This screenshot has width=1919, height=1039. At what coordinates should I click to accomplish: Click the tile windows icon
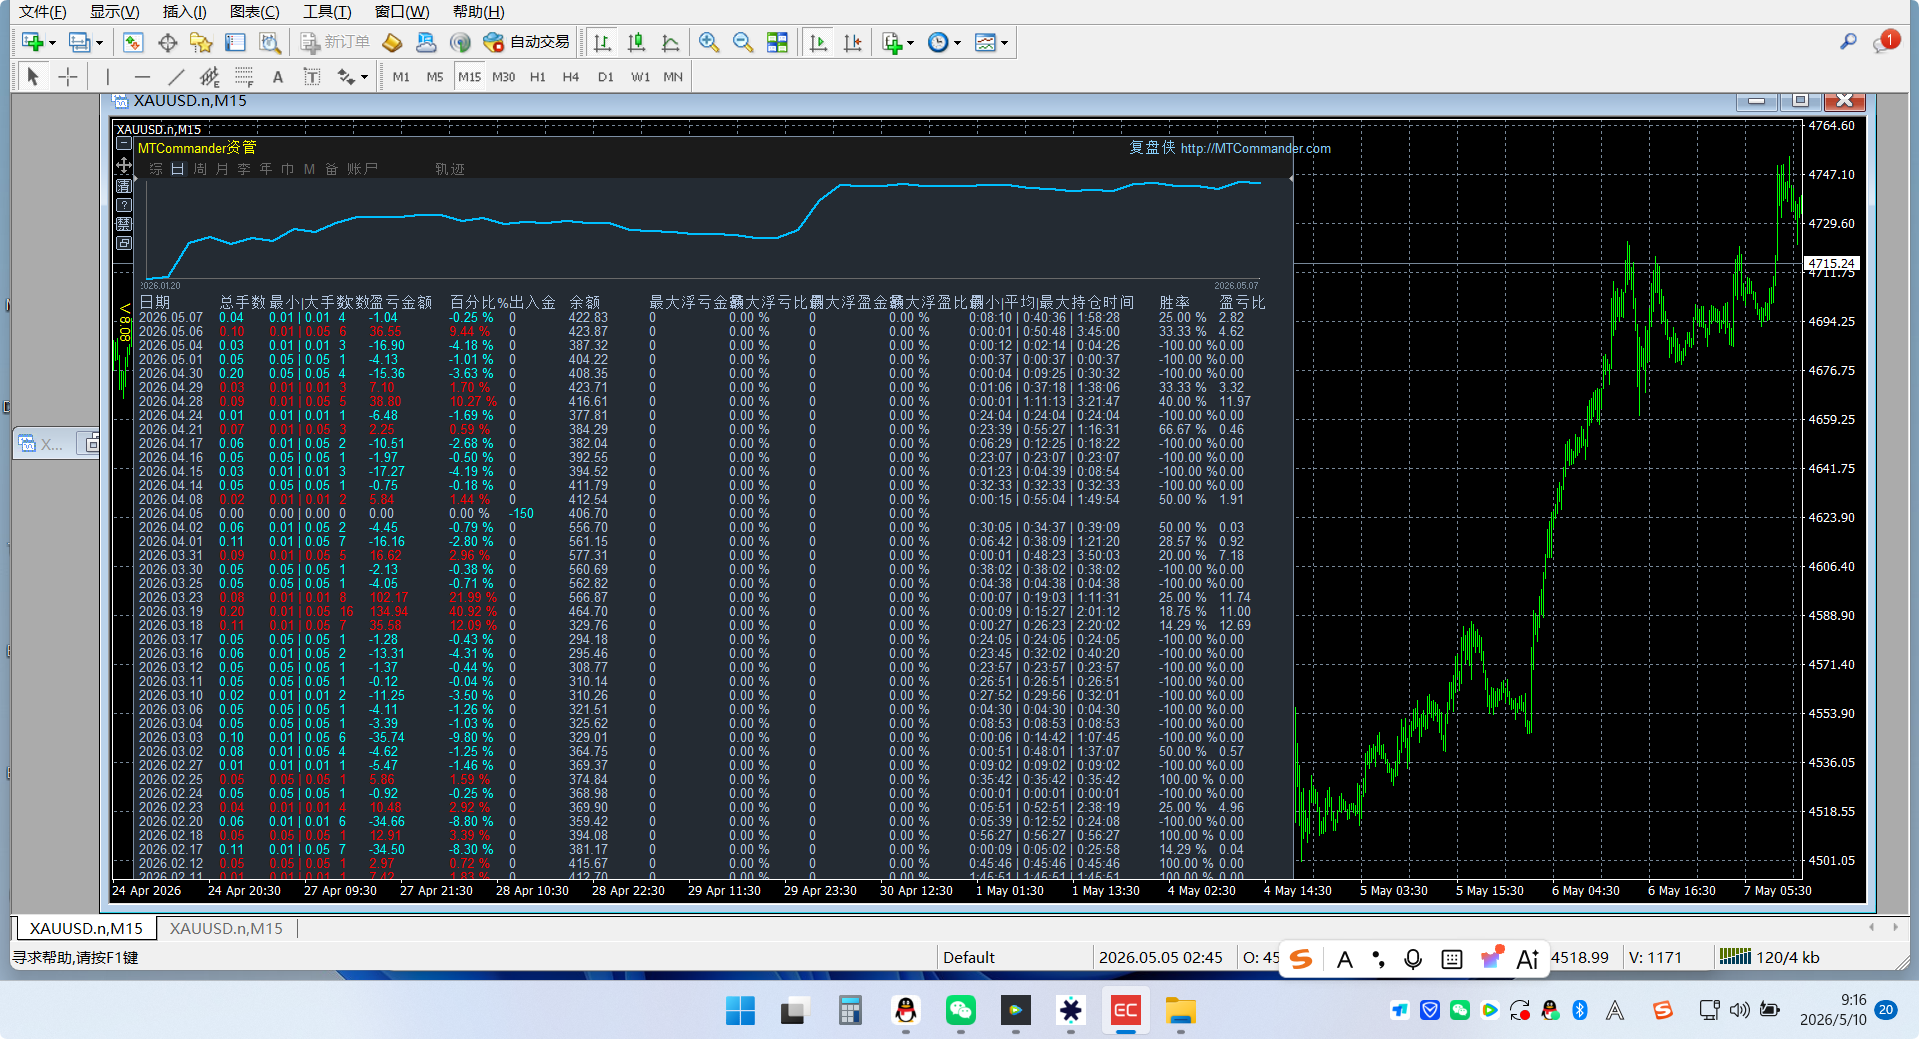click(777, 42)
